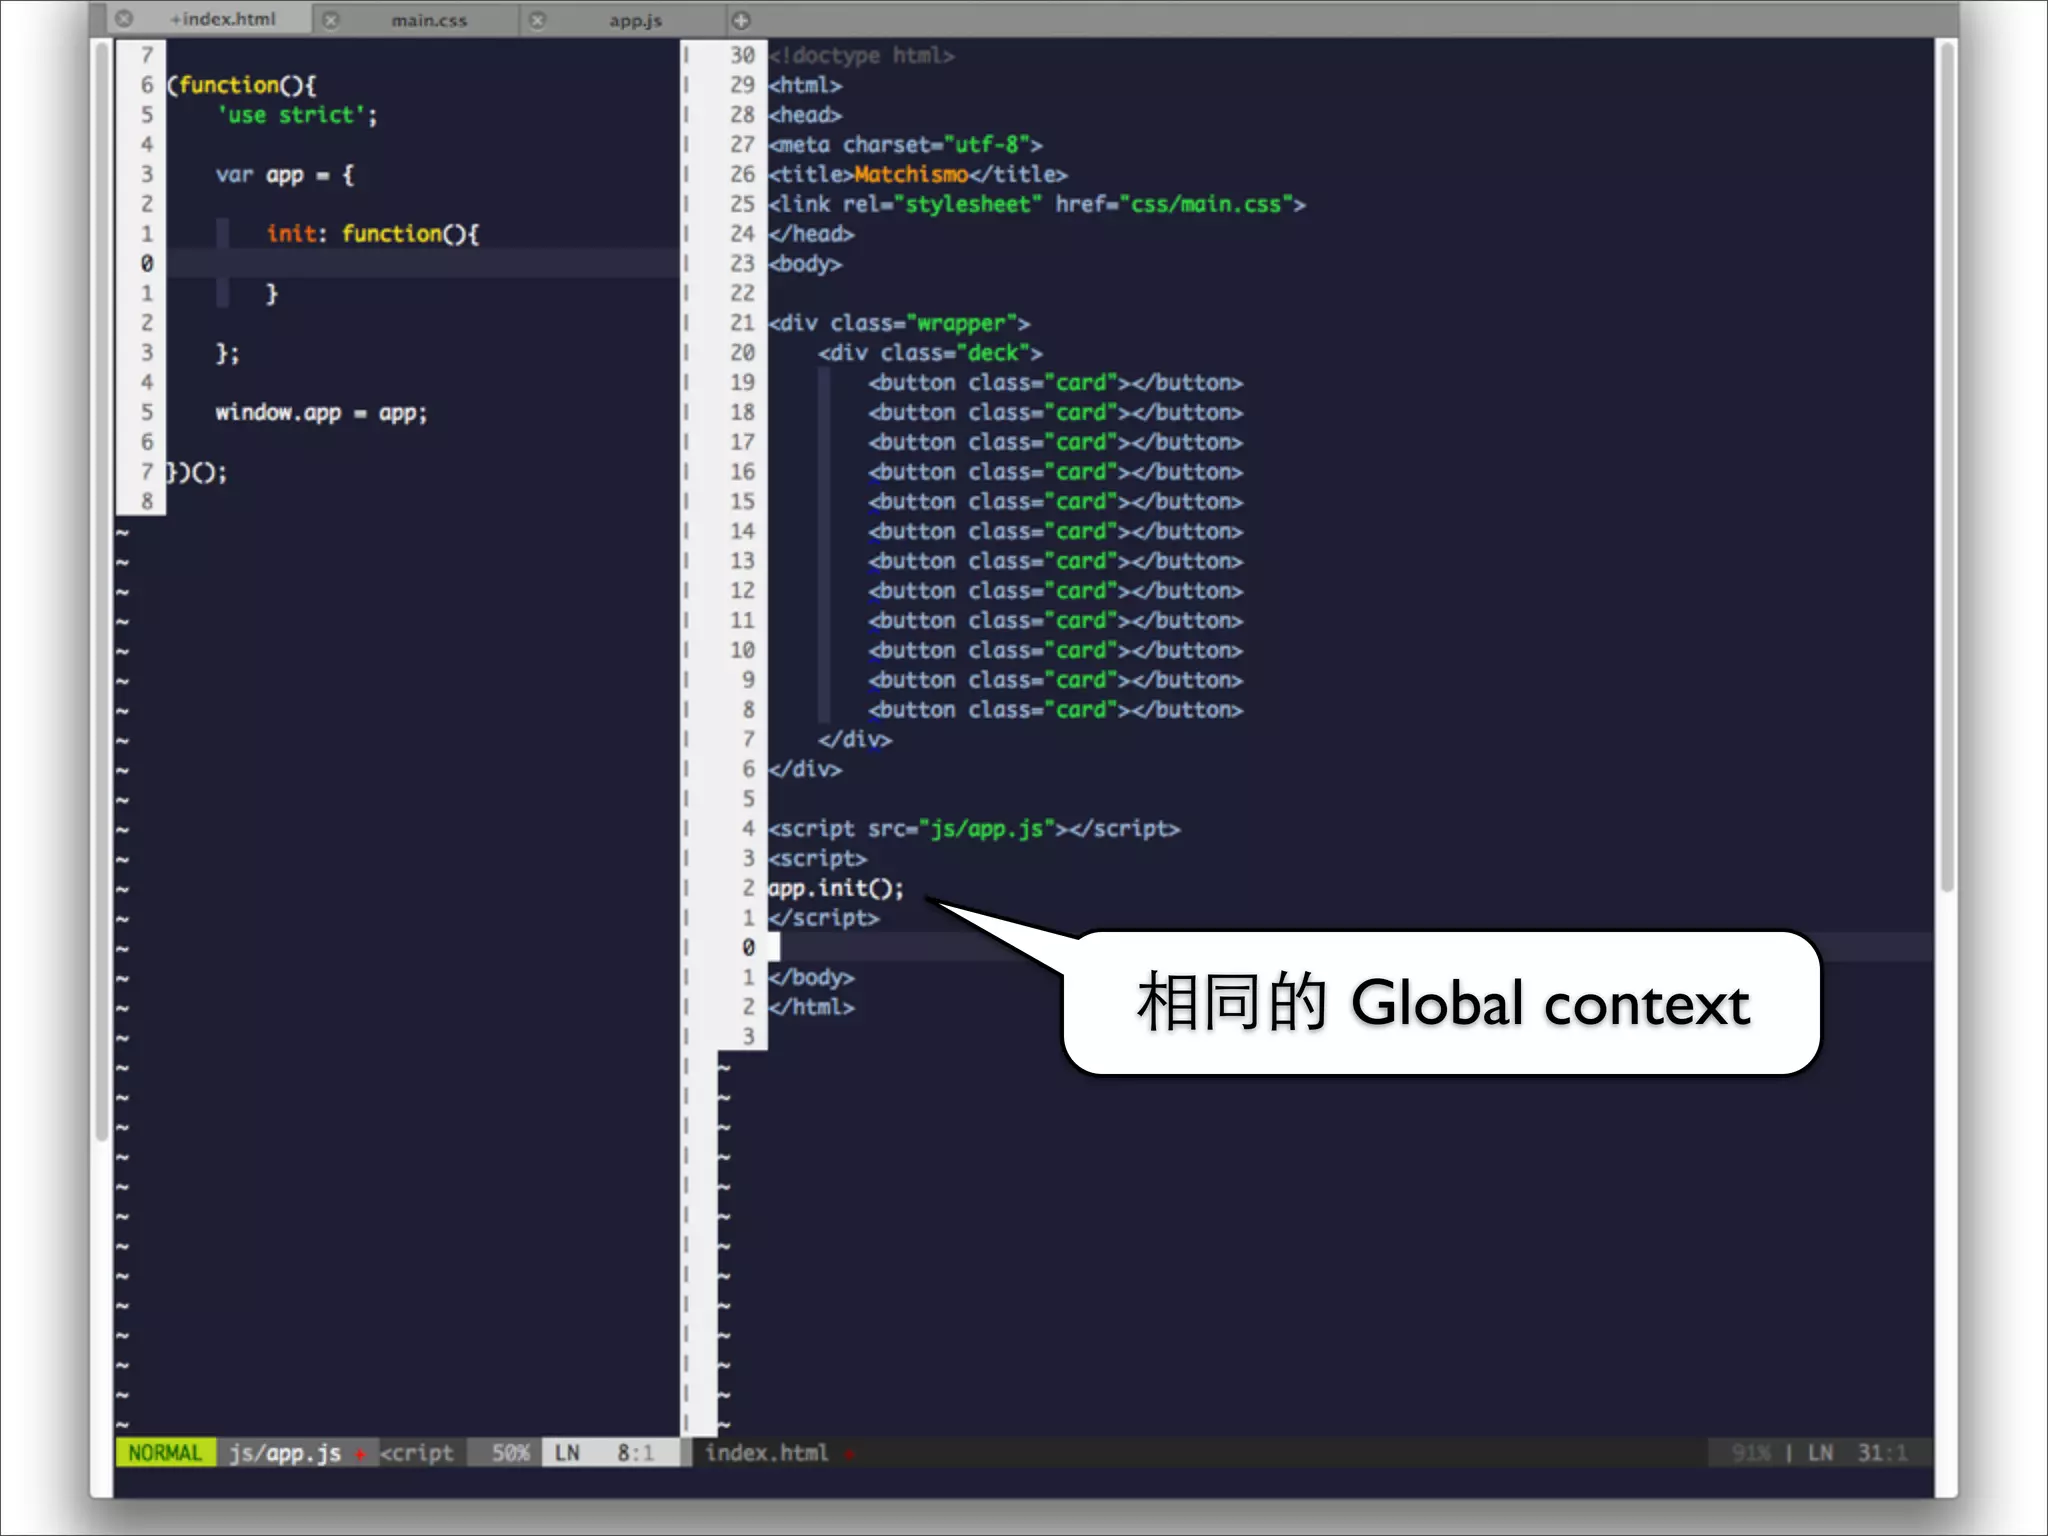Click the '<cript' filetype label in status line
Image resolution: width=2048 pixels, height=1536 pixels.
coord(416,1453)
